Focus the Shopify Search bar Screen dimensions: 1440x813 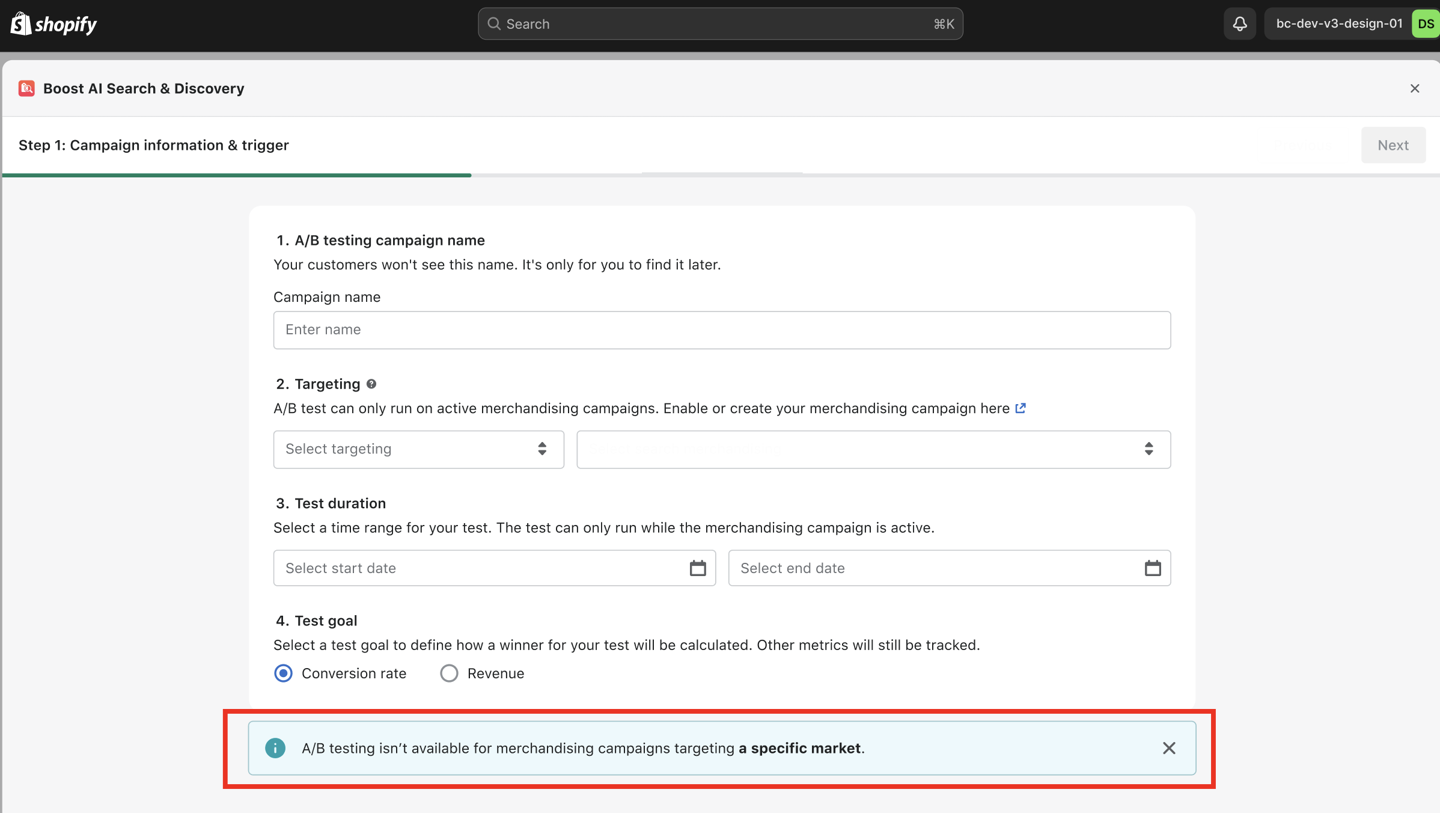(x=721, y=24)
